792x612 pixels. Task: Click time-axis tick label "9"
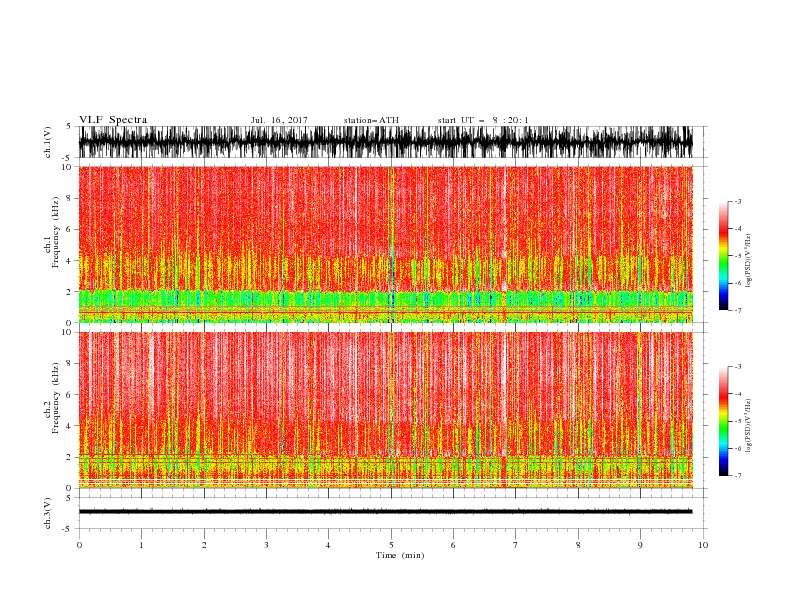640,545
